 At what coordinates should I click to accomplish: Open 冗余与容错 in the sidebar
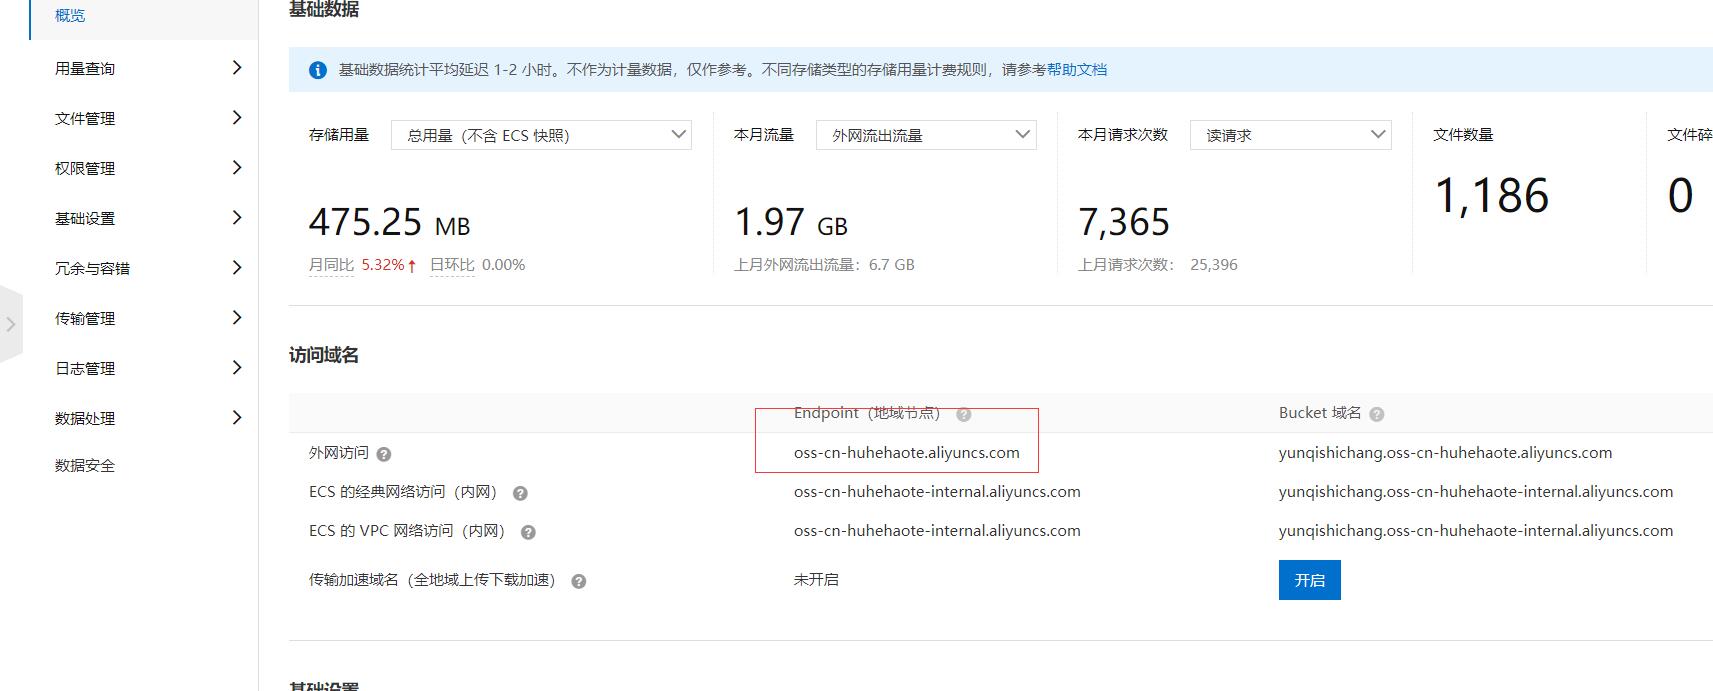92,268
